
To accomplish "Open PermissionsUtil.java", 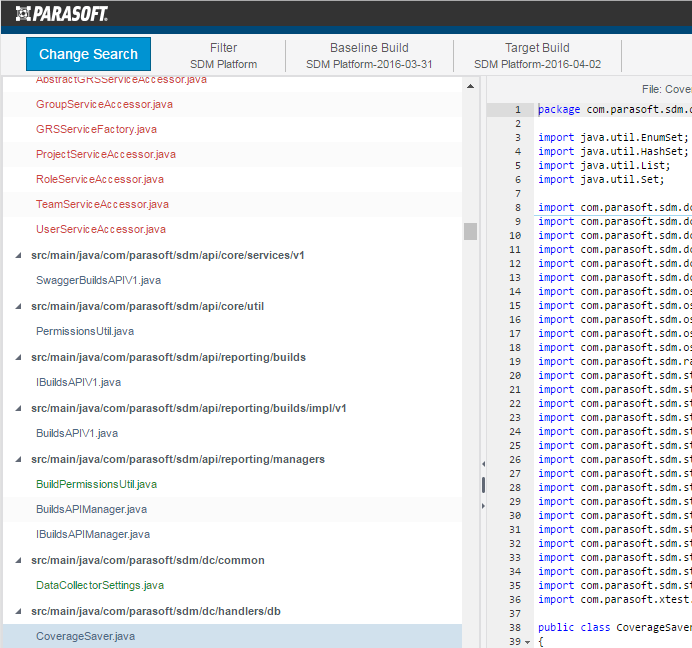I will coord(85,331).
